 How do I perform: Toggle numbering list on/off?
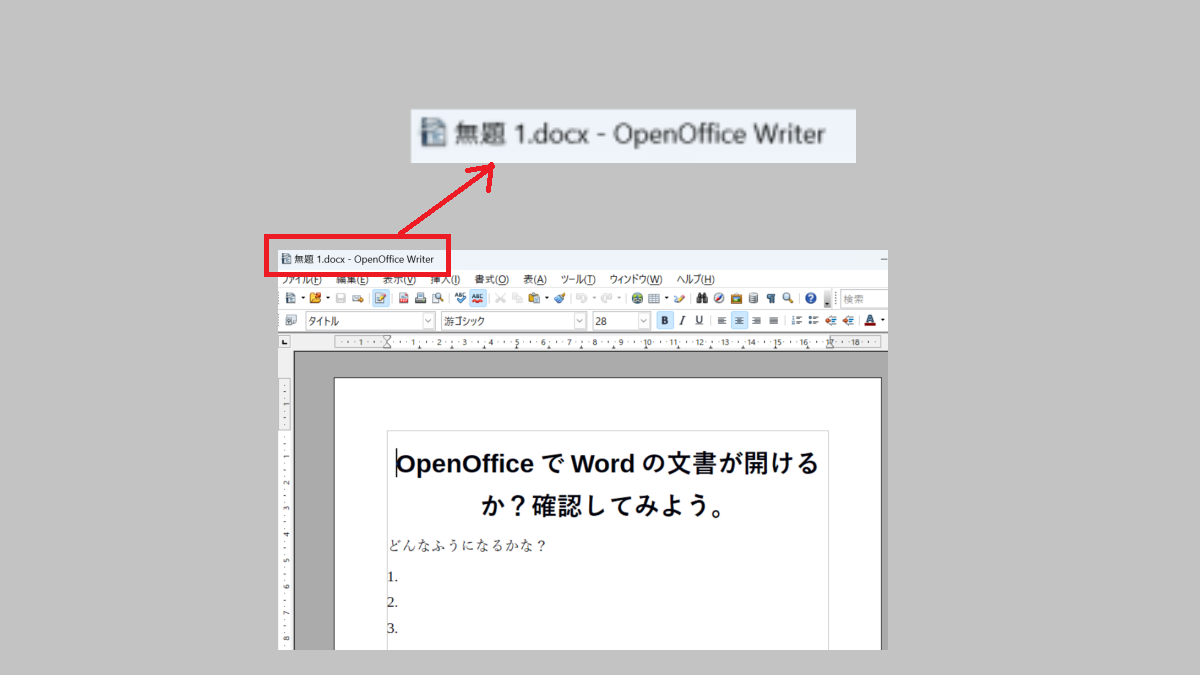[797, 321]
